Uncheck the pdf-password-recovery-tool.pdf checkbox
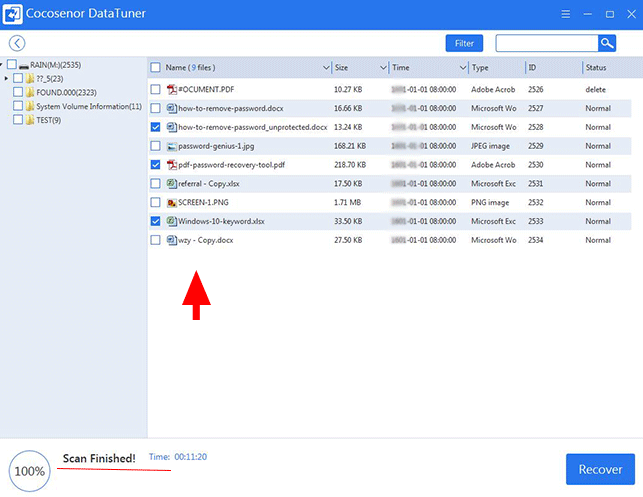The width and height of the screenshot is (643, 497). [155, 165]
